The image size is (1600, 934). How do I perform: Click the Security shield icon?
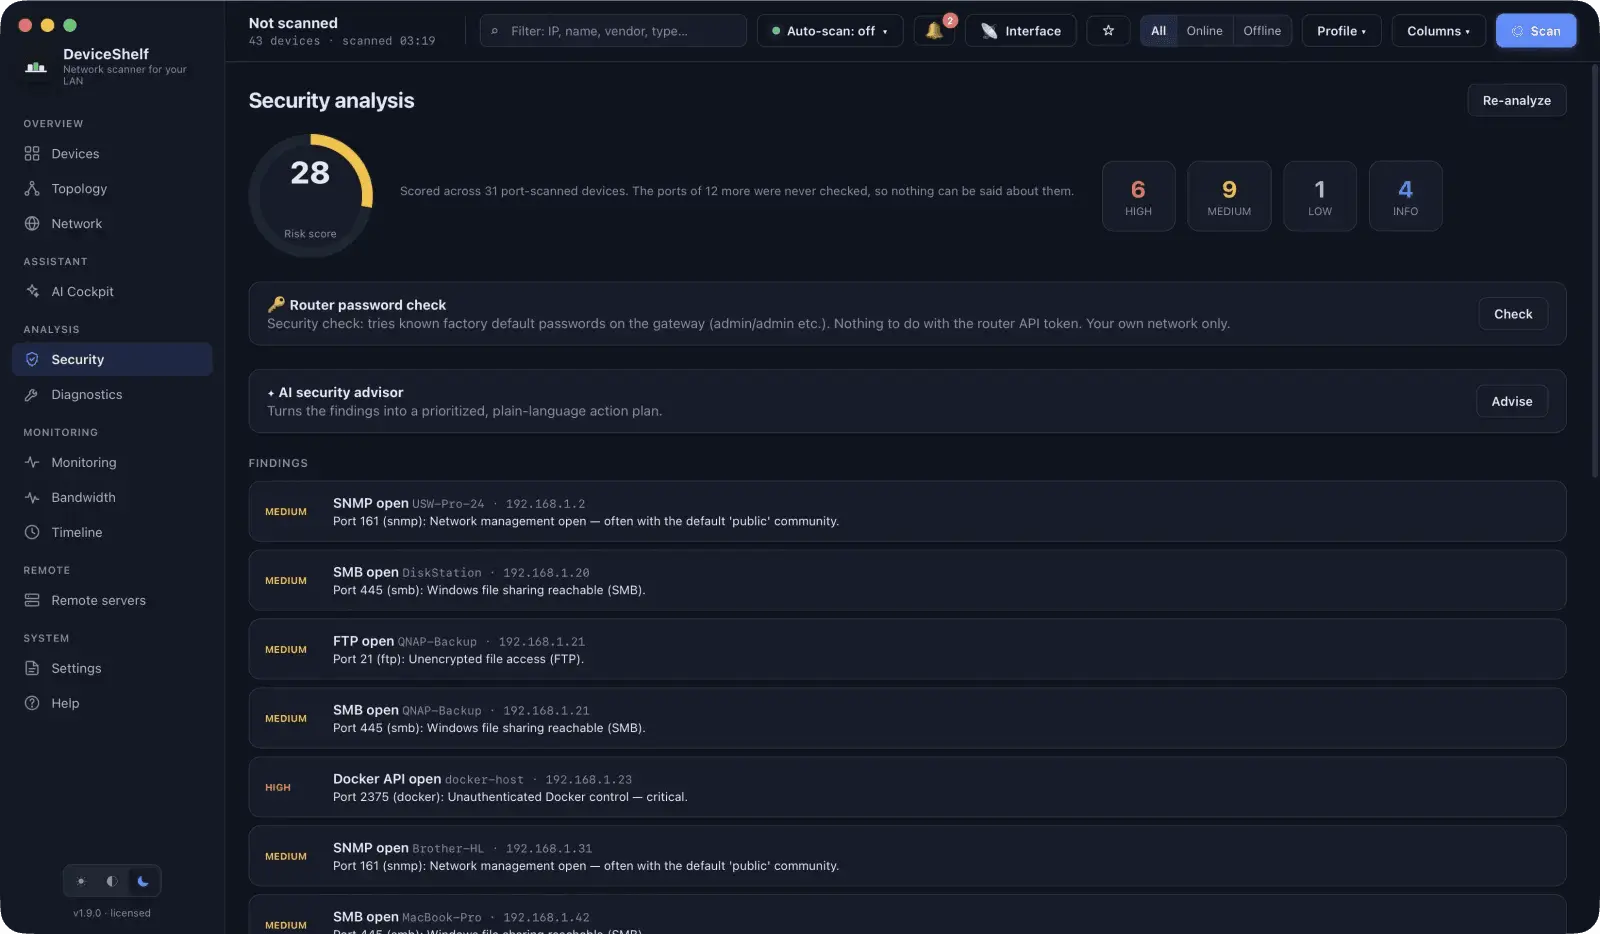pyautogui.click(x=32, y=360)
